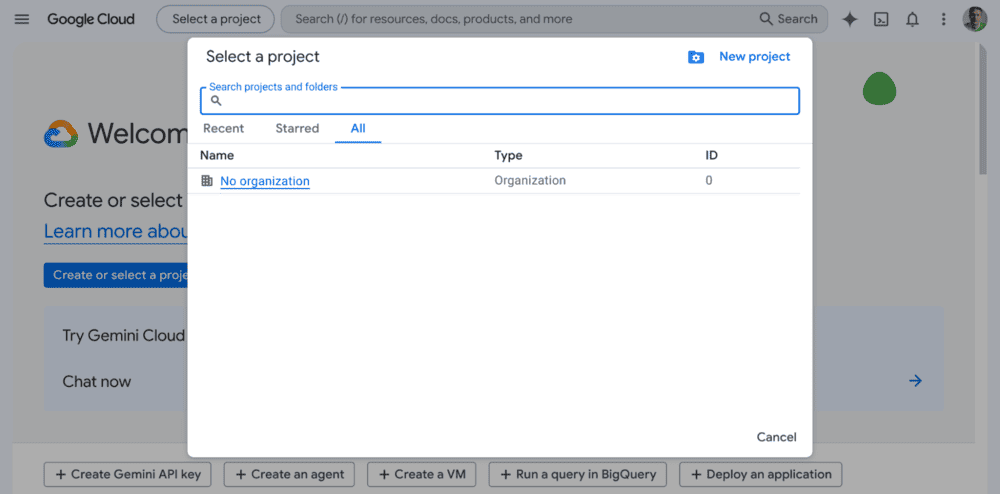
Task: Select the All tab
Action: click(358, 129)
